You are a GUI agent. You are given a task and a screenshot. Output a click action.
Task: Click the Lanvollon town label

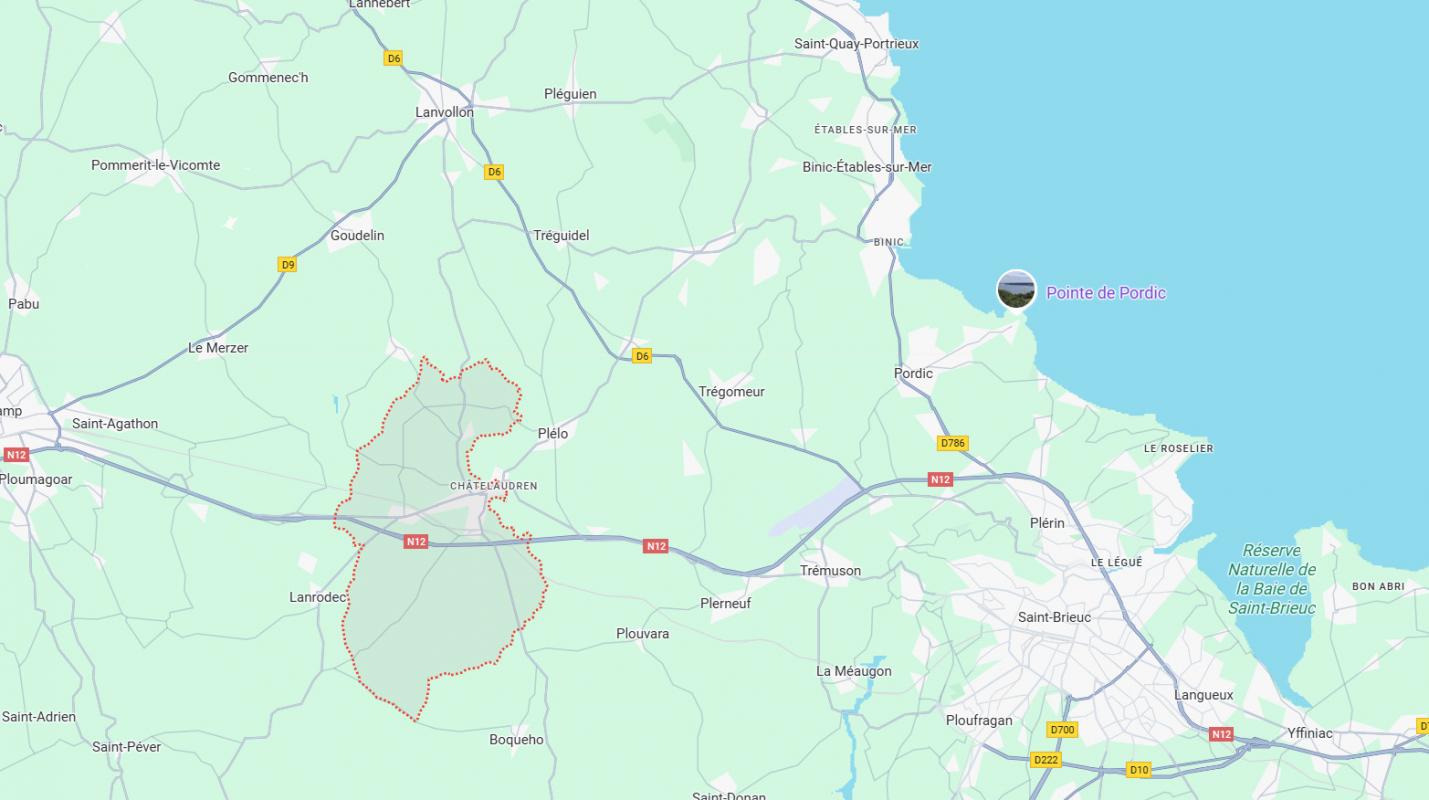(445, 112)
